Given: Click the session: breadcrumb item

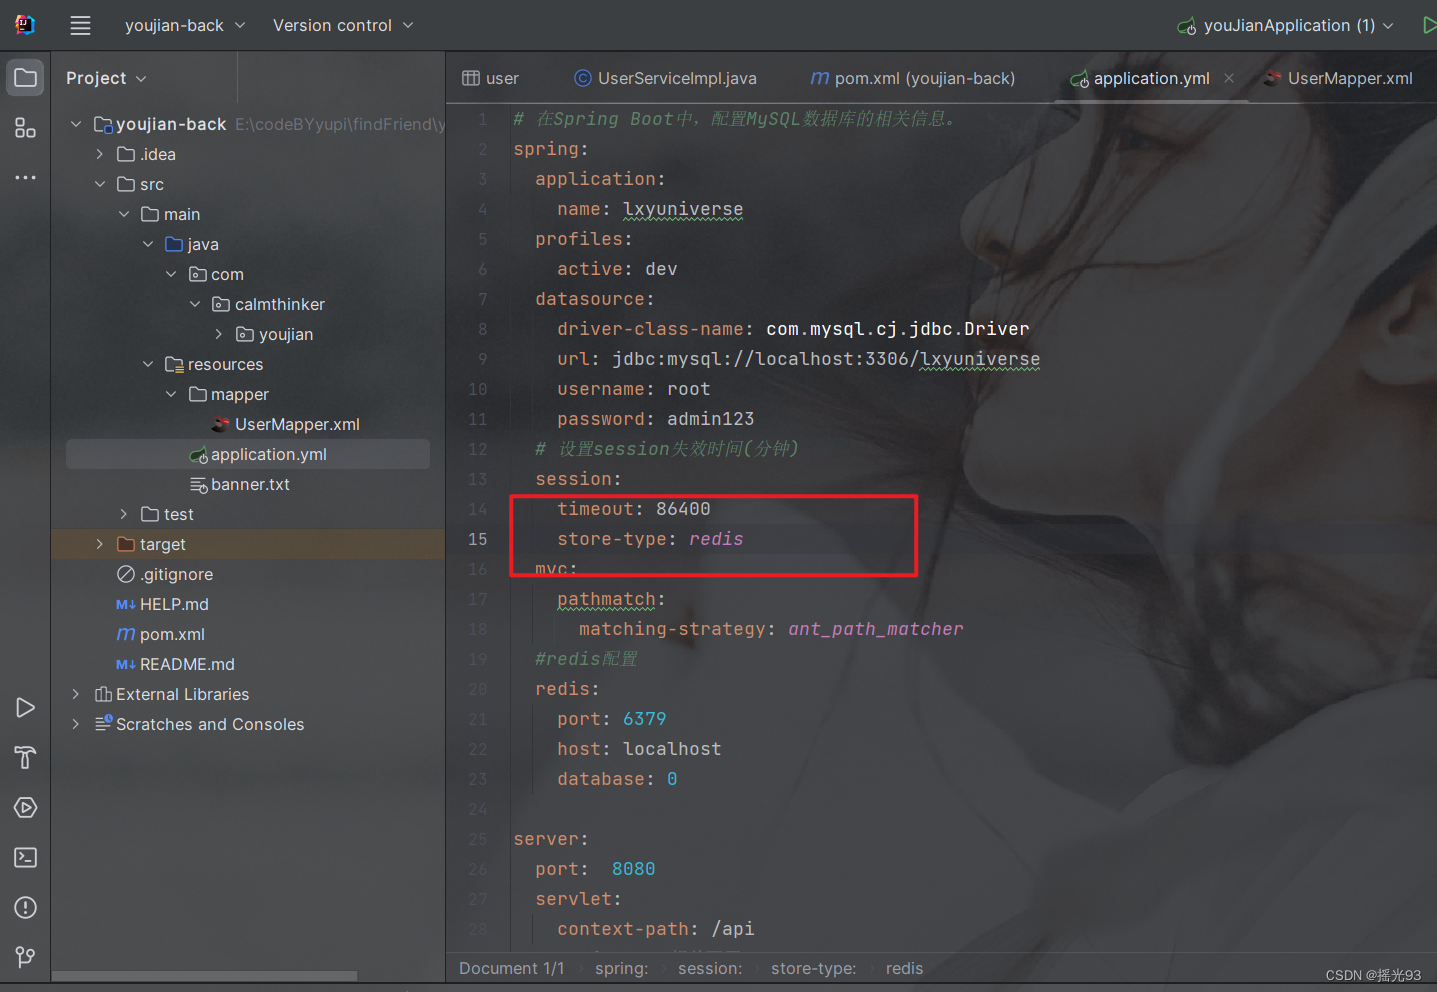Looking at the screenshot, I should tap(710, 968).
